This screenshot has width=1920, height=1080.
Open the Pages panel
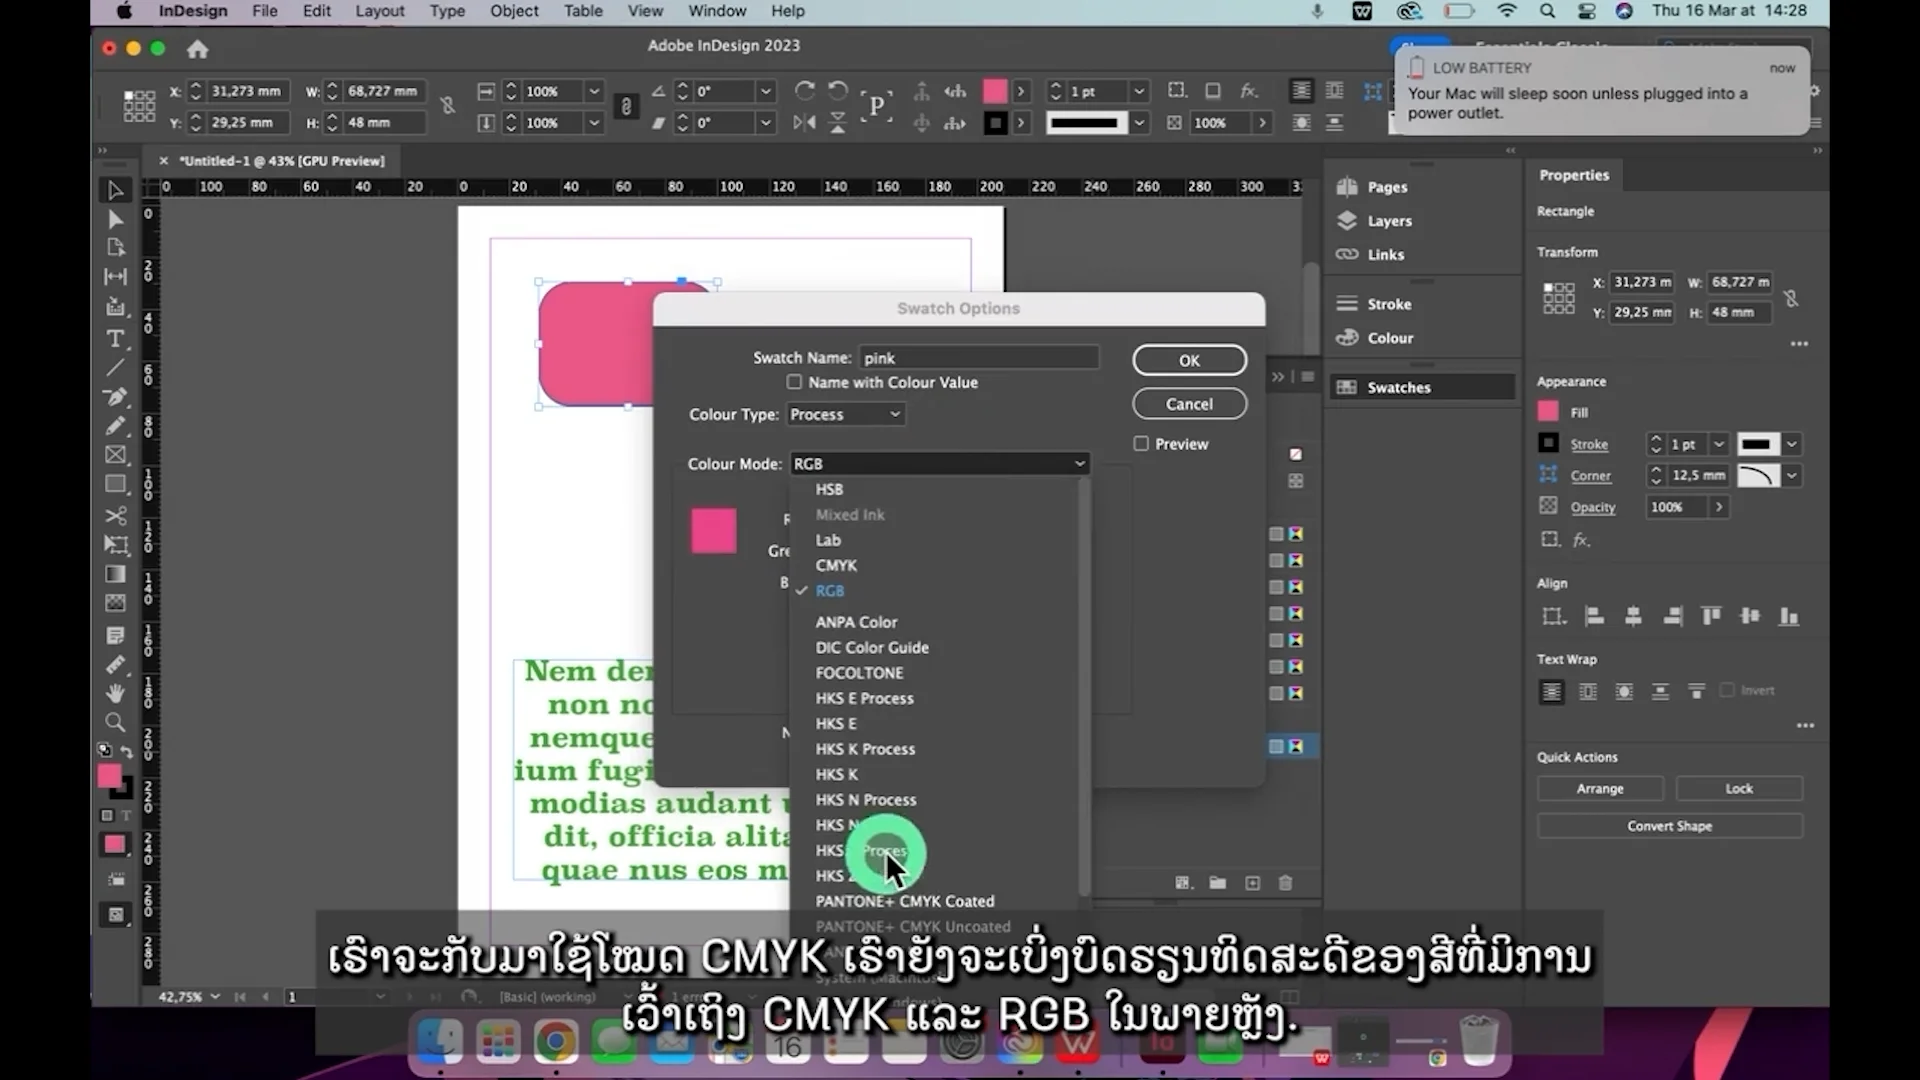pos(1386,186)
